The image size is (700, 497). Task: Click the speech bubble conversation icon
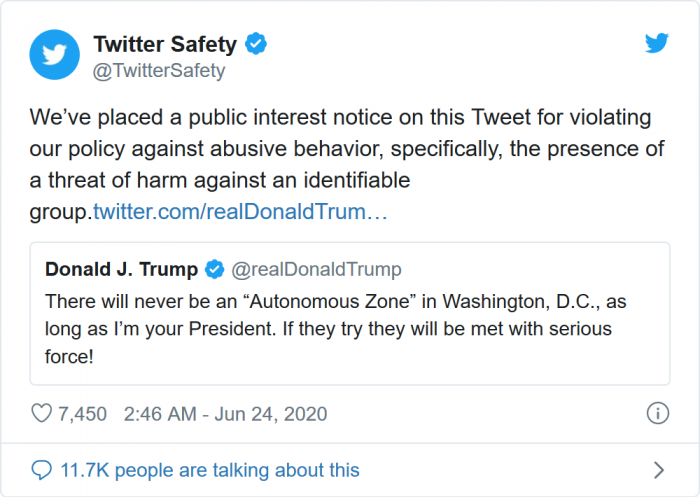tap(41, 470)
